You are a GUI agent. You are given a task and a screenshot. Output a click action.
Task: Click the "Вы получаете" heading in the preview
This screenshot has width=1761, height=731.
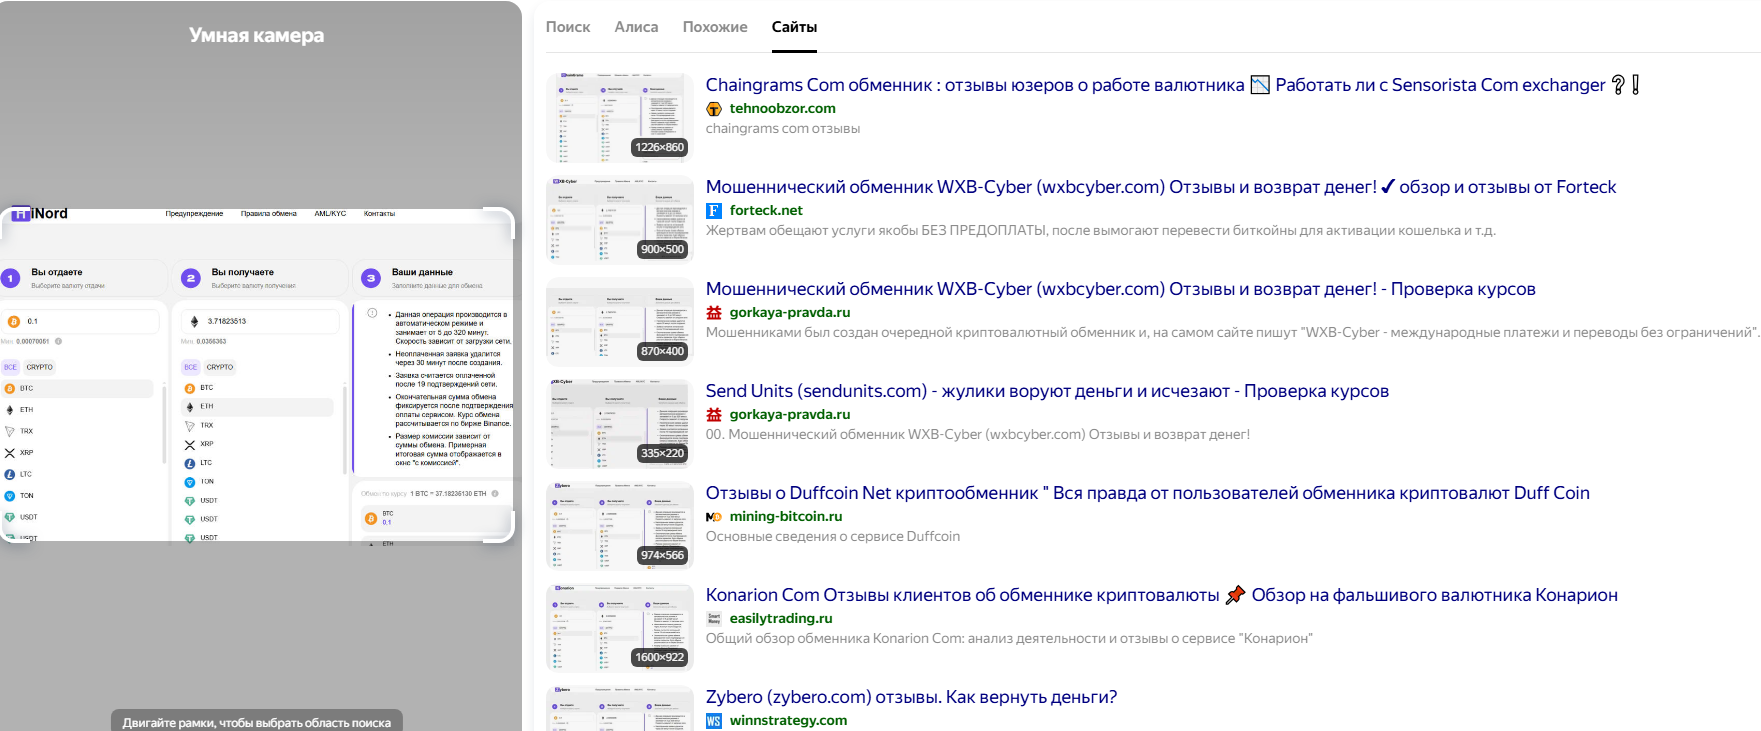pos(243,272)
